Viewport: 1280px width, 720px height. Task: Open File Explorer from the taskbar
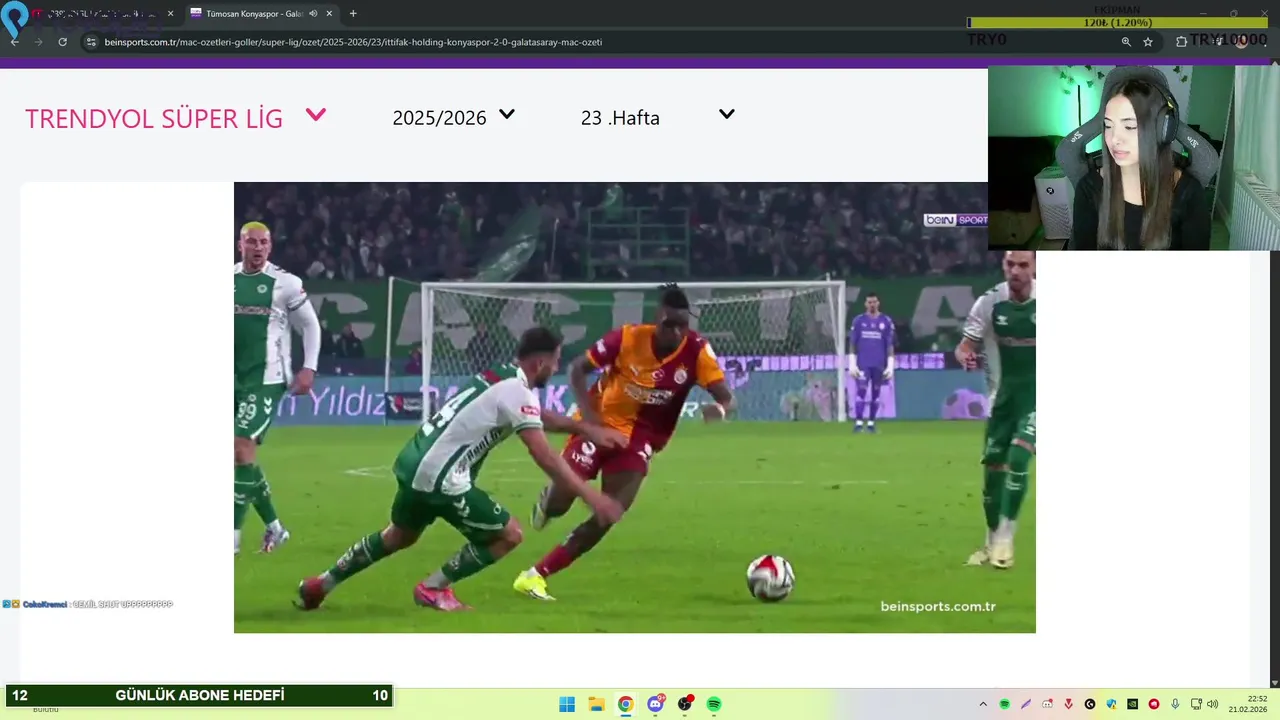tap(596, 704)
